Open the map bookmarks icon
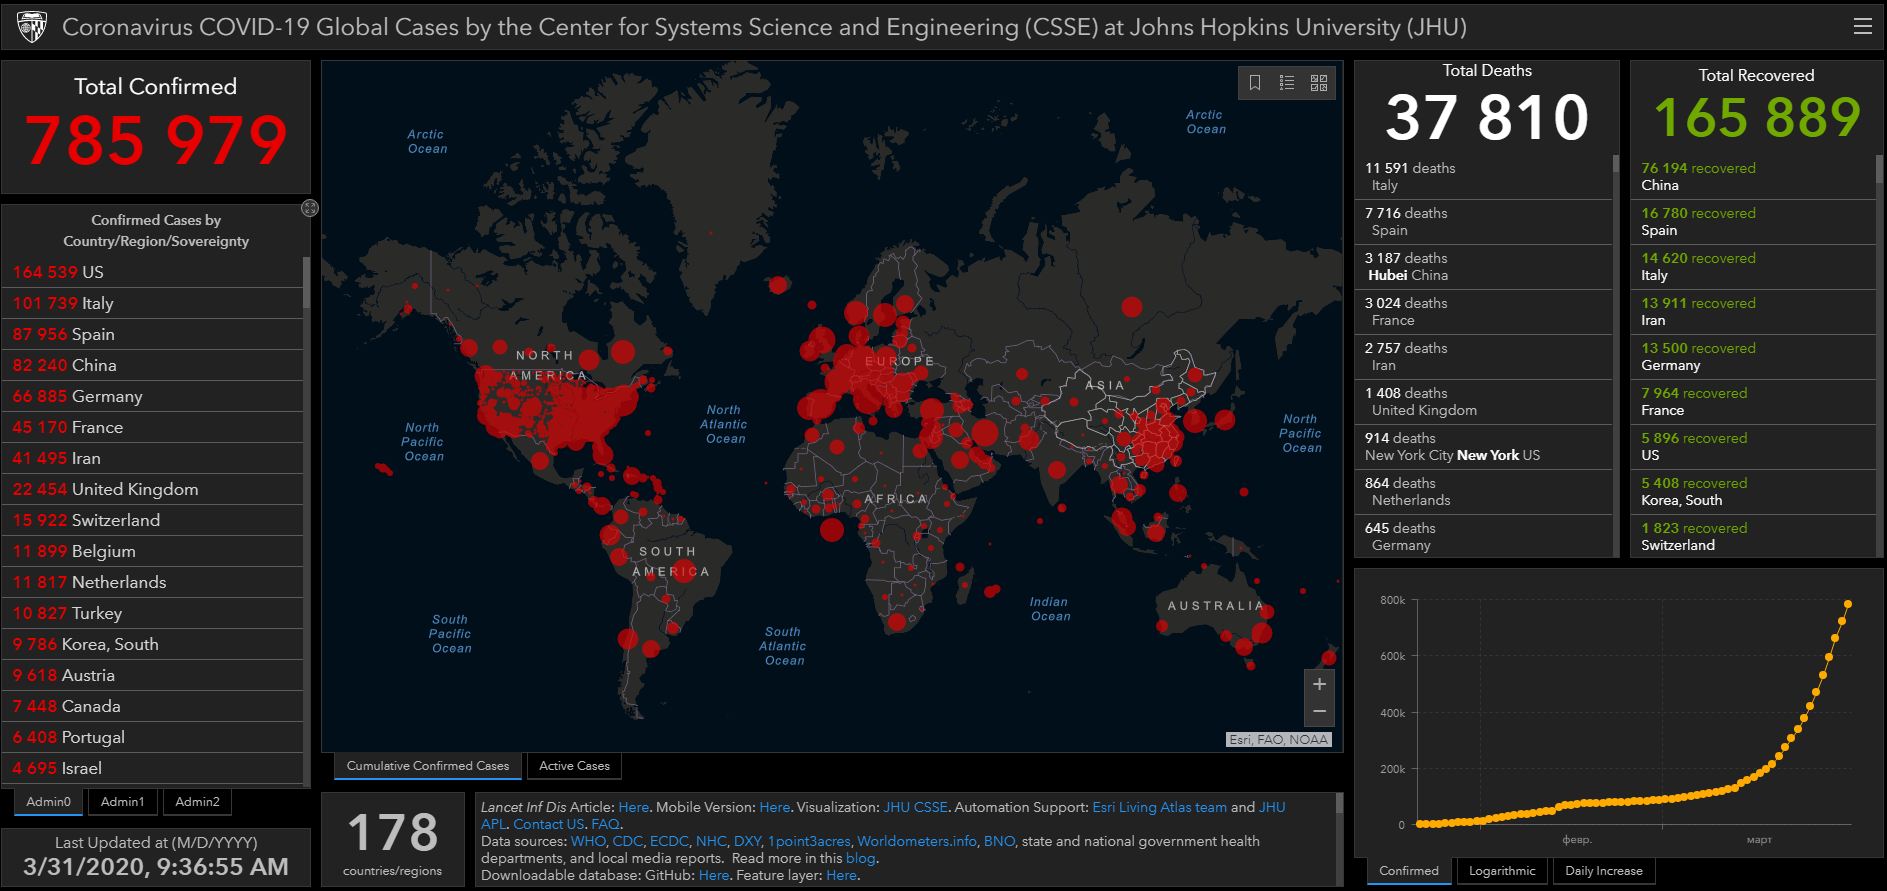This screenshot has height=891, width=1887. click(1255, 83)
